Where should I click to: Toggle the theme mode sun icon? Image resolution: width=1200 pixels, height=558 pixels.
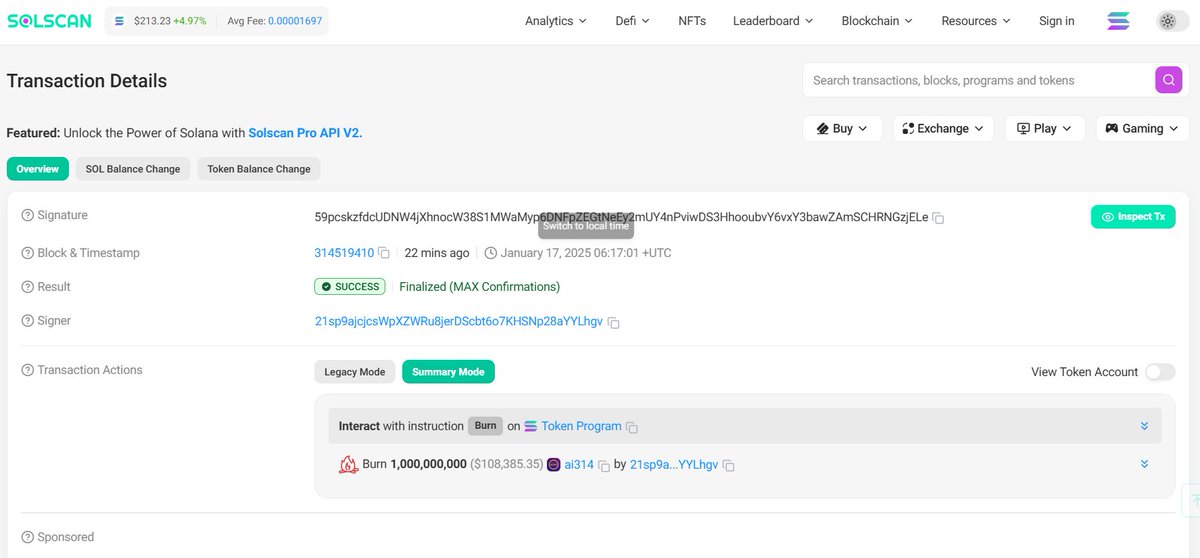[x=1167, y=21]
